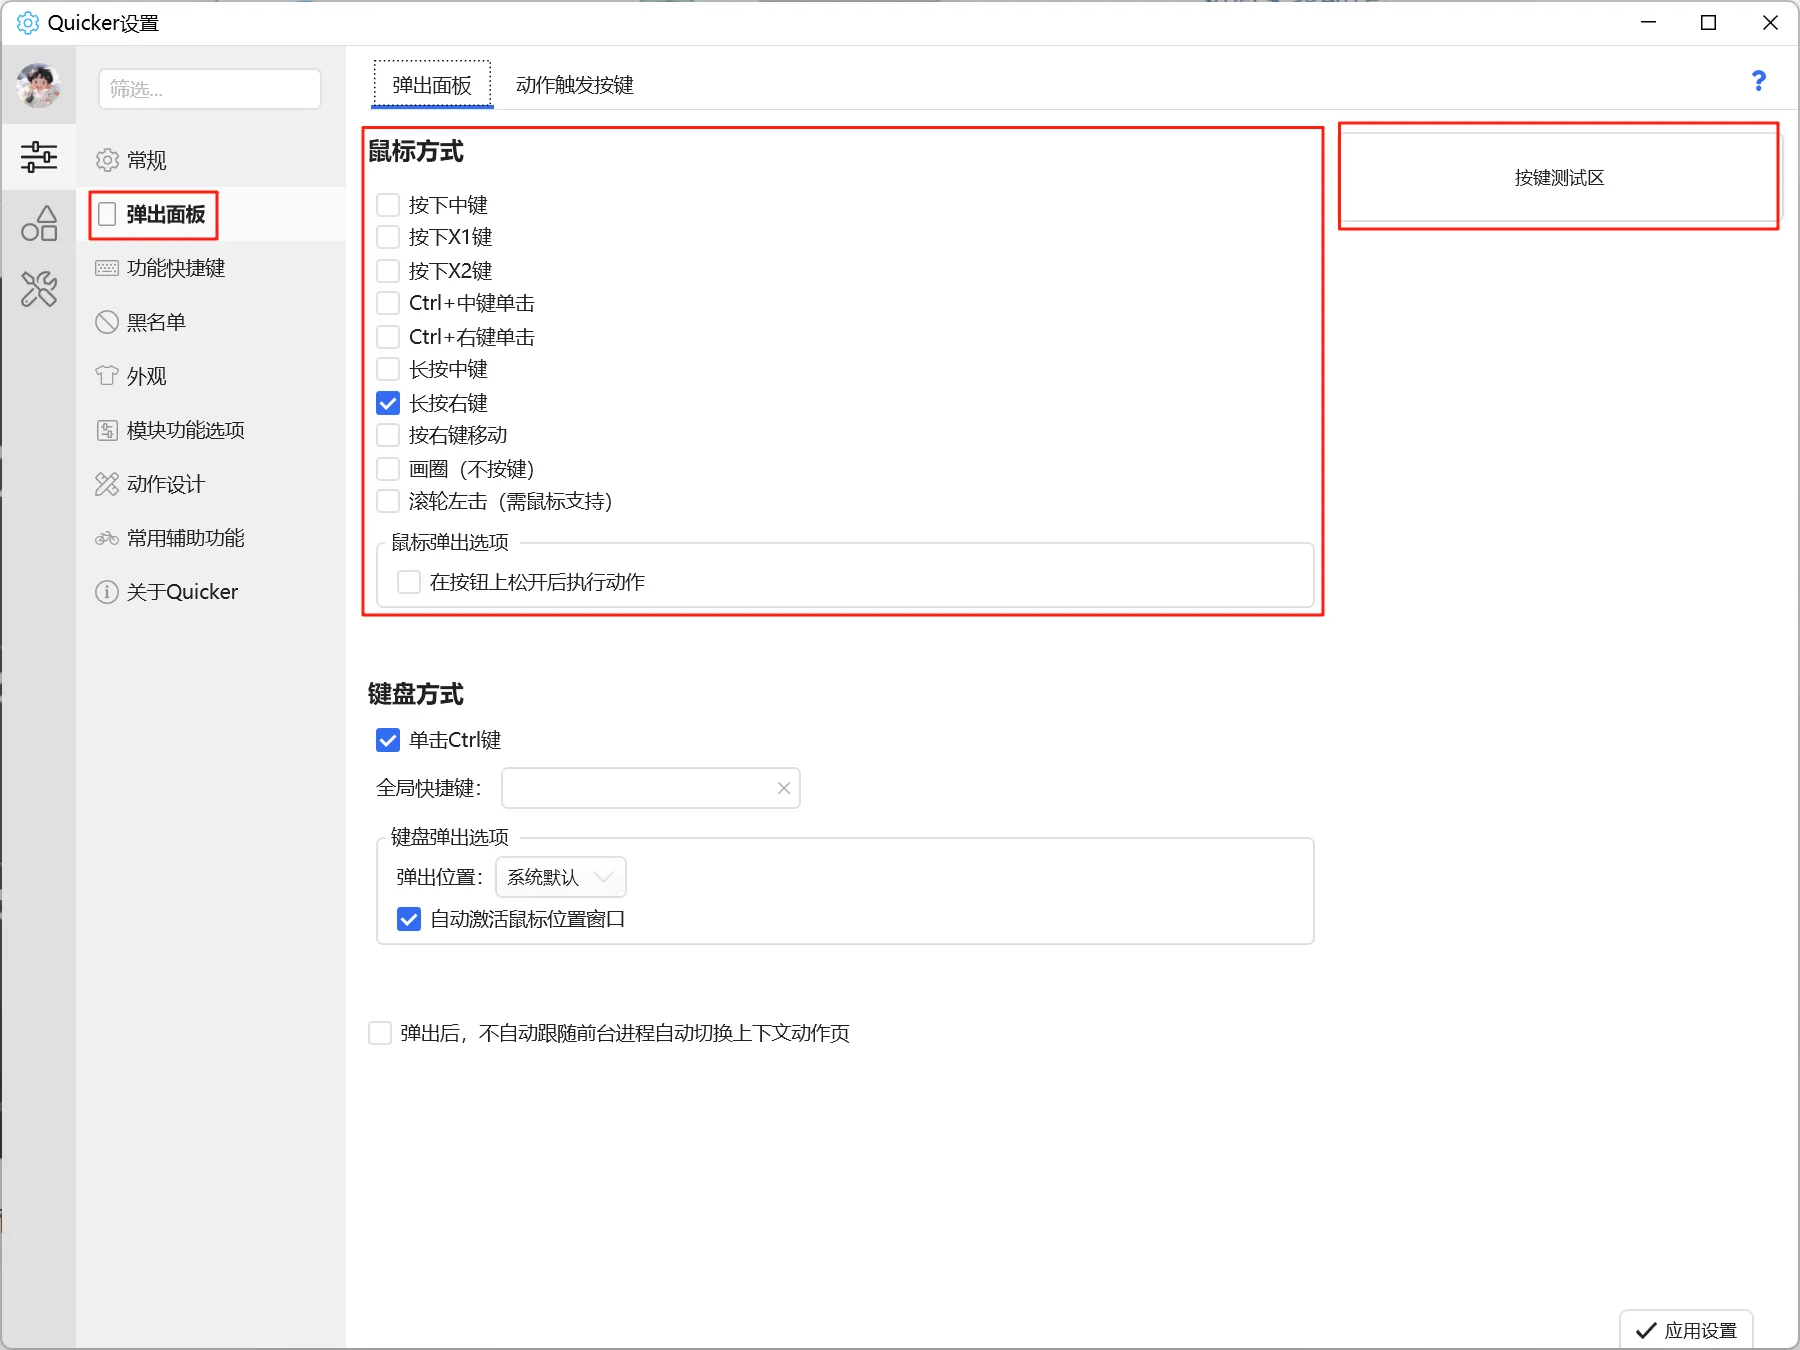Open the user avatar profile picture

pos(38,86)
